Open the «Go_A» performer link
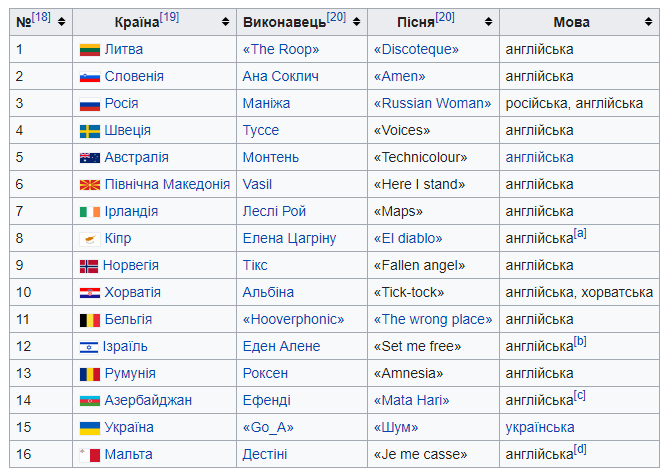 (x=268, y=428)
